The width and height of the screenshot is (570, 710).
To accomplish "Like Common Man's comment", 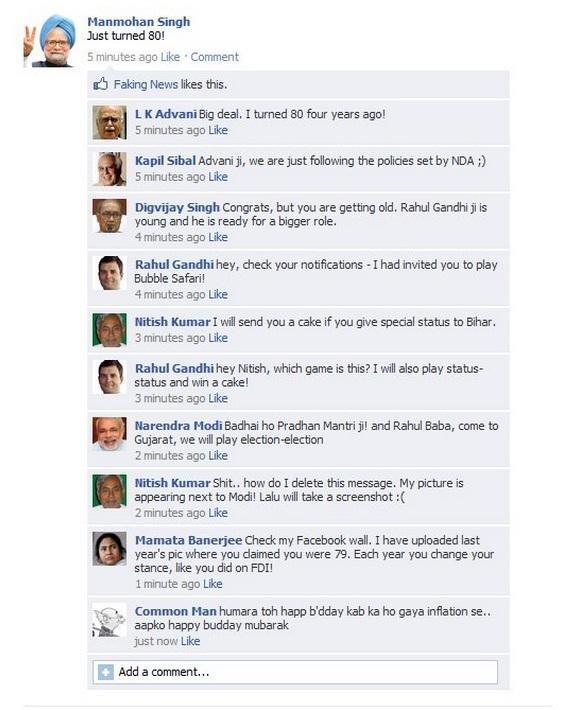I will 190,642.
